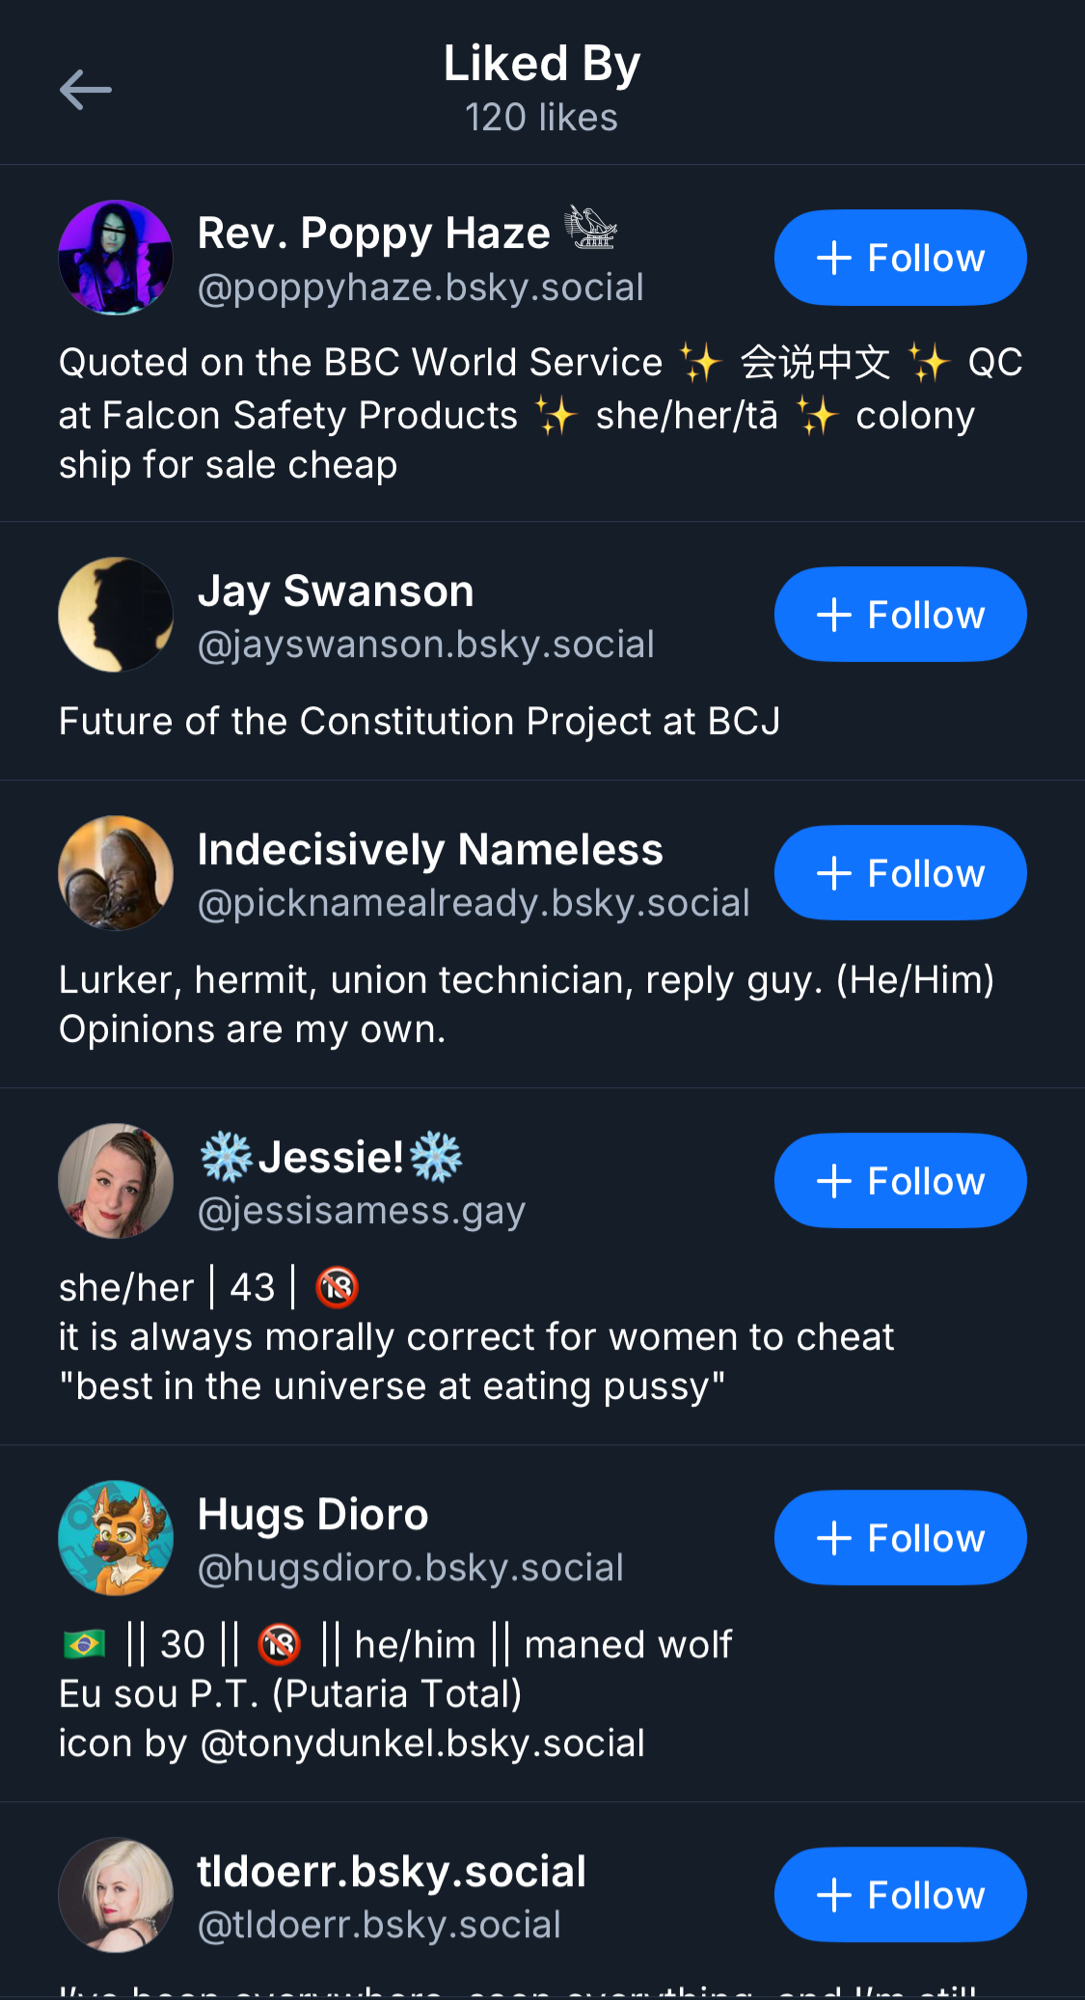Tap the Liked By header title

[542, 64]
